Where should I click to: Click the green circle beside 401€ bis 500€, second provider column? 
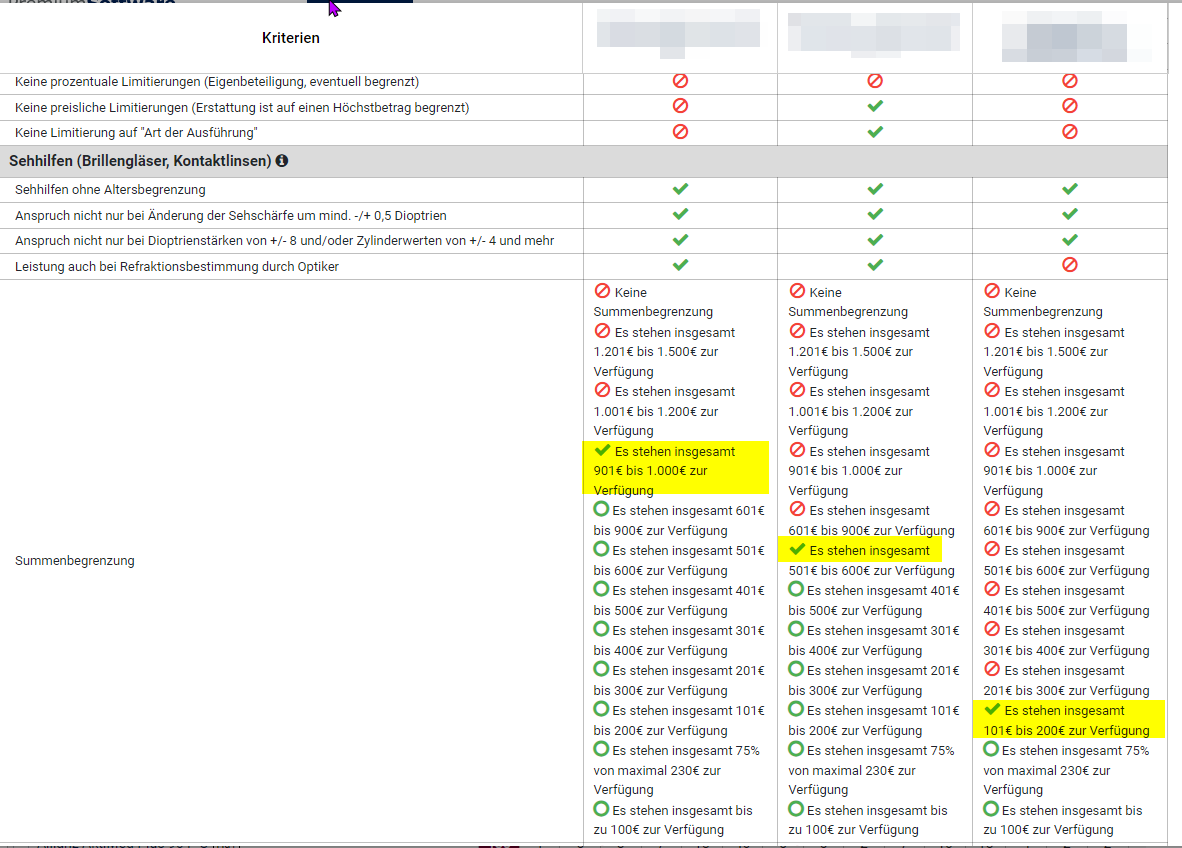pyautogui.click(x=796, y=589)
